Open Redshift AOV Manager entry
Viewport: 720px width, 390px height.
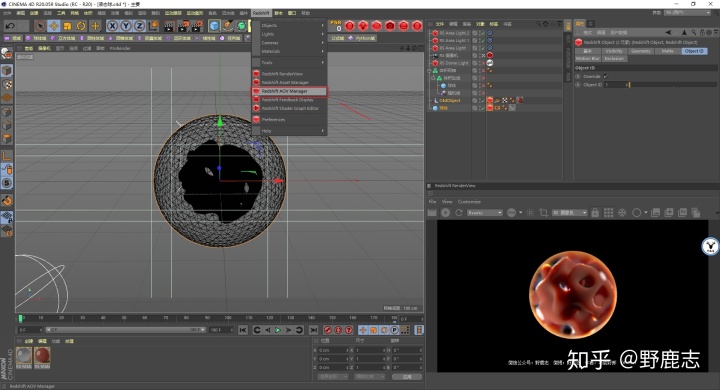tap(290, 91)
